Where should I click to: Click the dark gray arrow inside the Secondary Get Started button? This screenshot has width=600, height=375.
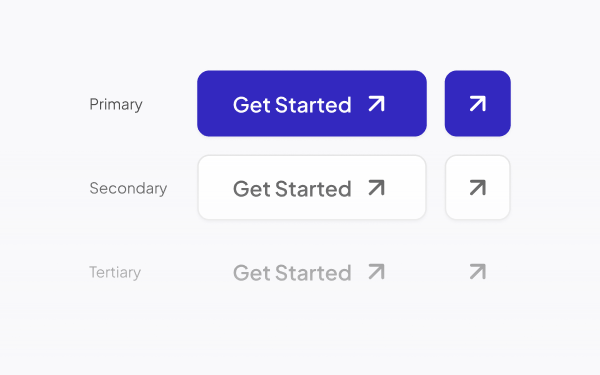[x=377, y=188]
